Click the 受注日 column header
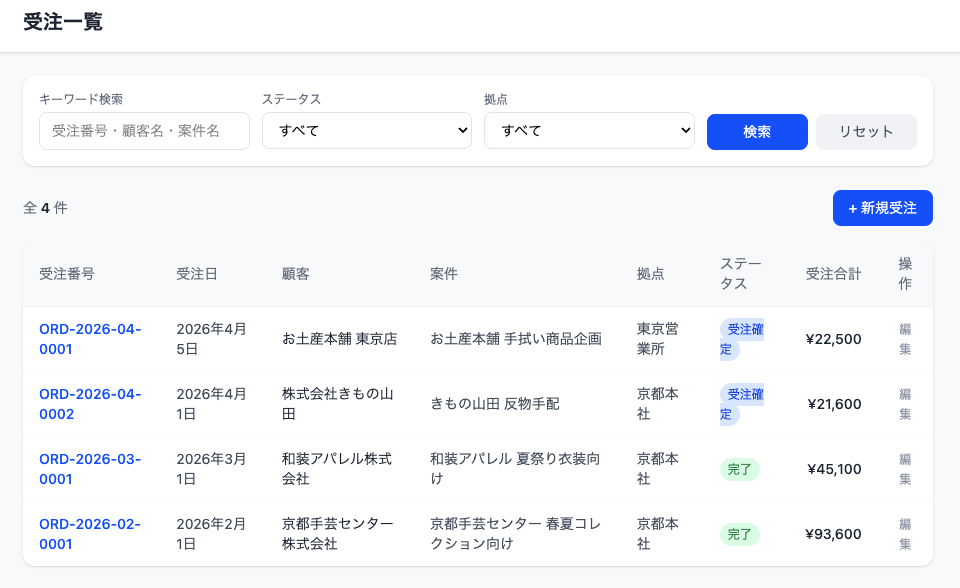This screenshot has width=960, height=588. [197, 274]
